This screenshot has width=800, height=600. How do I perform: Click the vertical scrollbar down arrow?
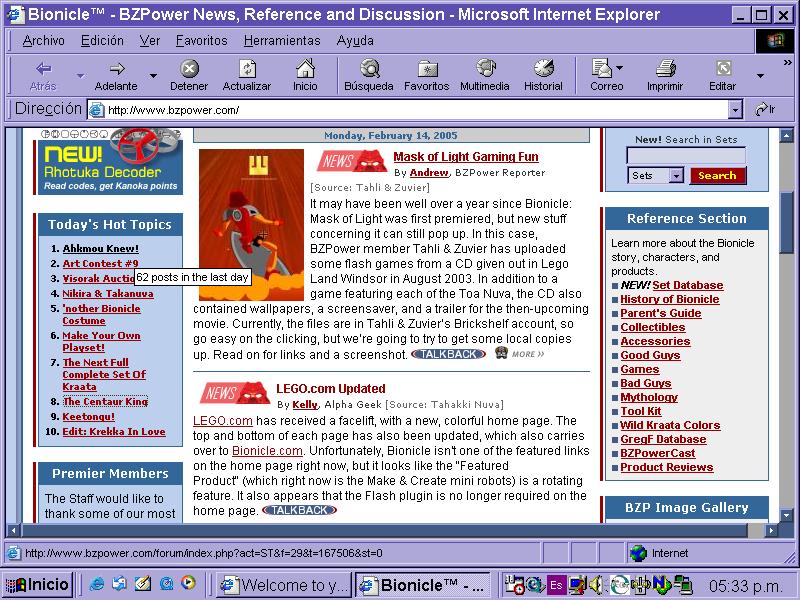[x=786, y=515]
